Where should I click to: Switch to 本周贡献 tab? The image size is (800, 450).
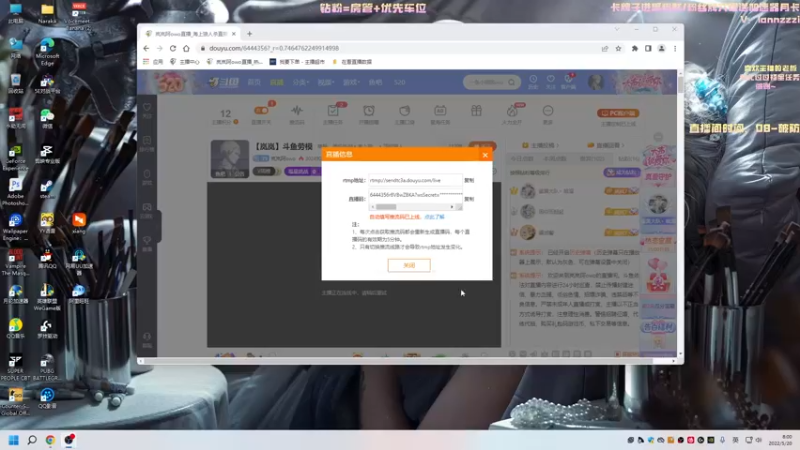(x=555, y=159)
